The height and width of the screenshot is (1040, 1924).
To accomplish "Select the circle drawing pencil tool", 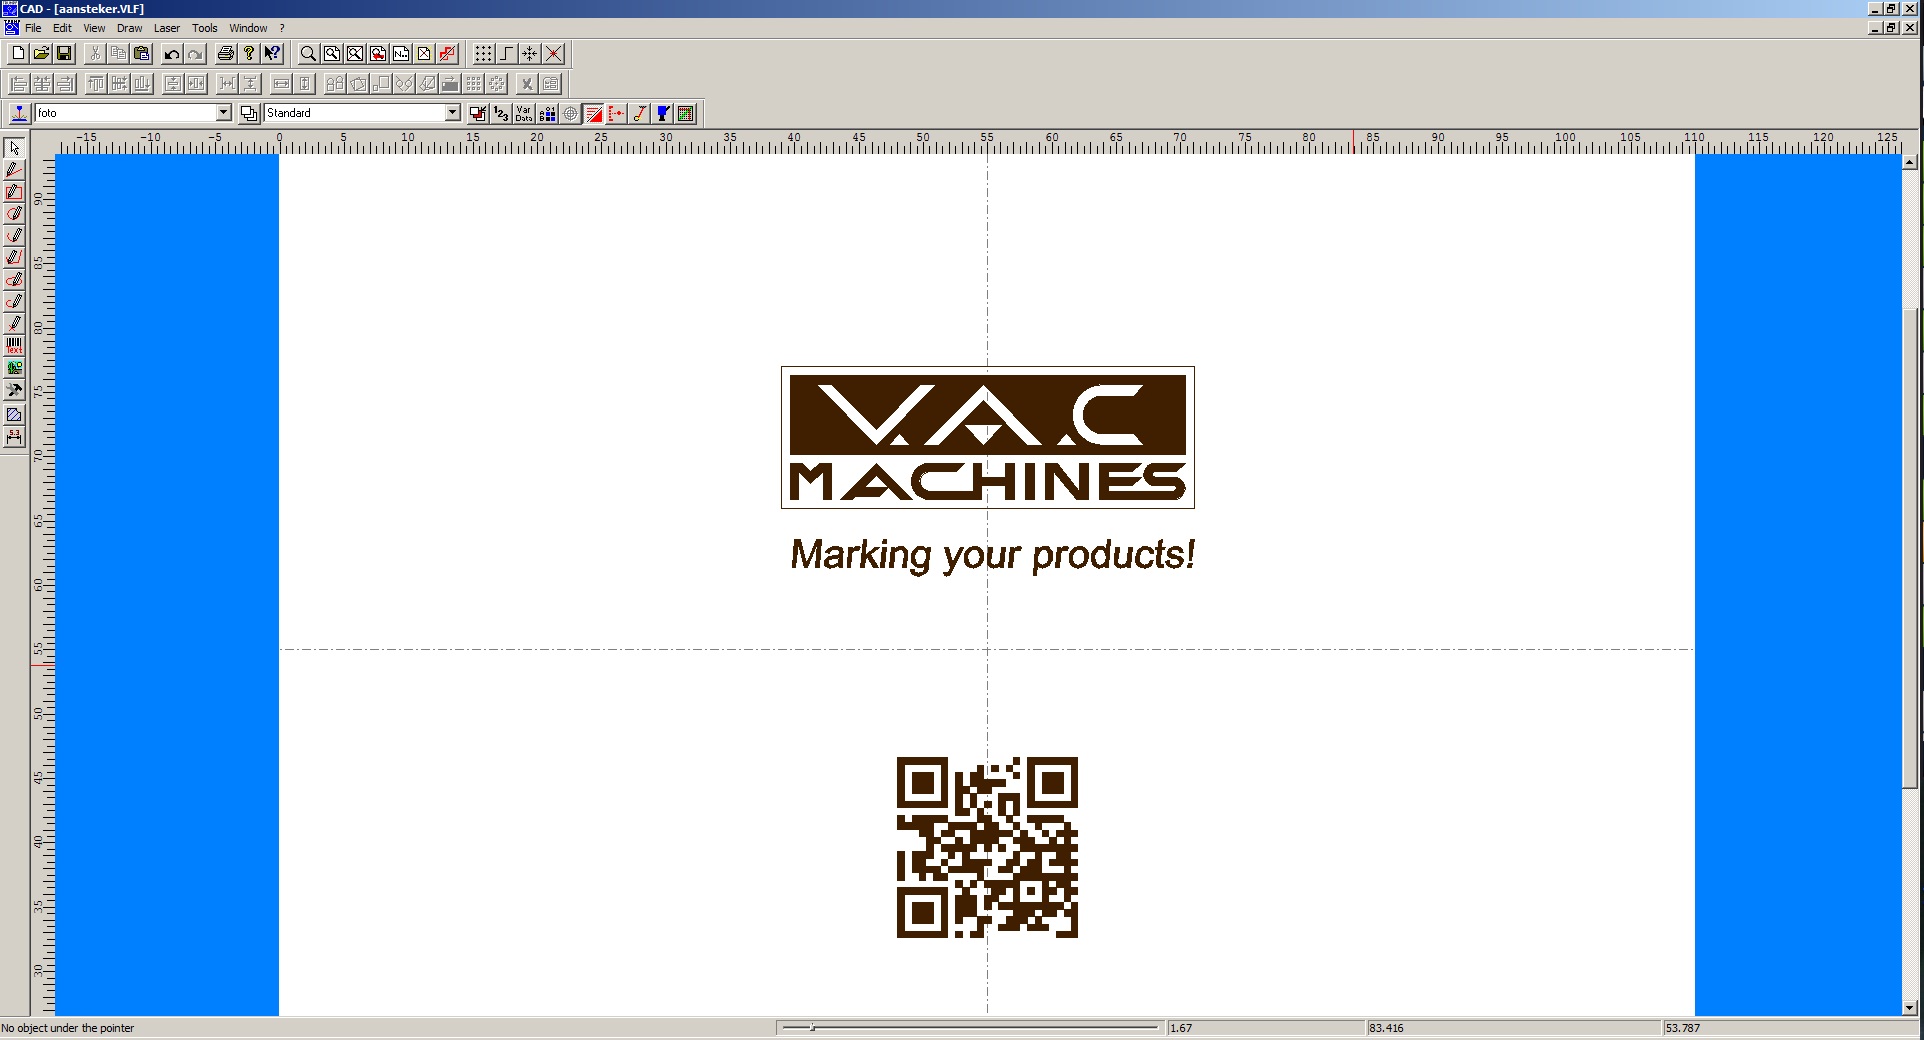I will [14, 214].
